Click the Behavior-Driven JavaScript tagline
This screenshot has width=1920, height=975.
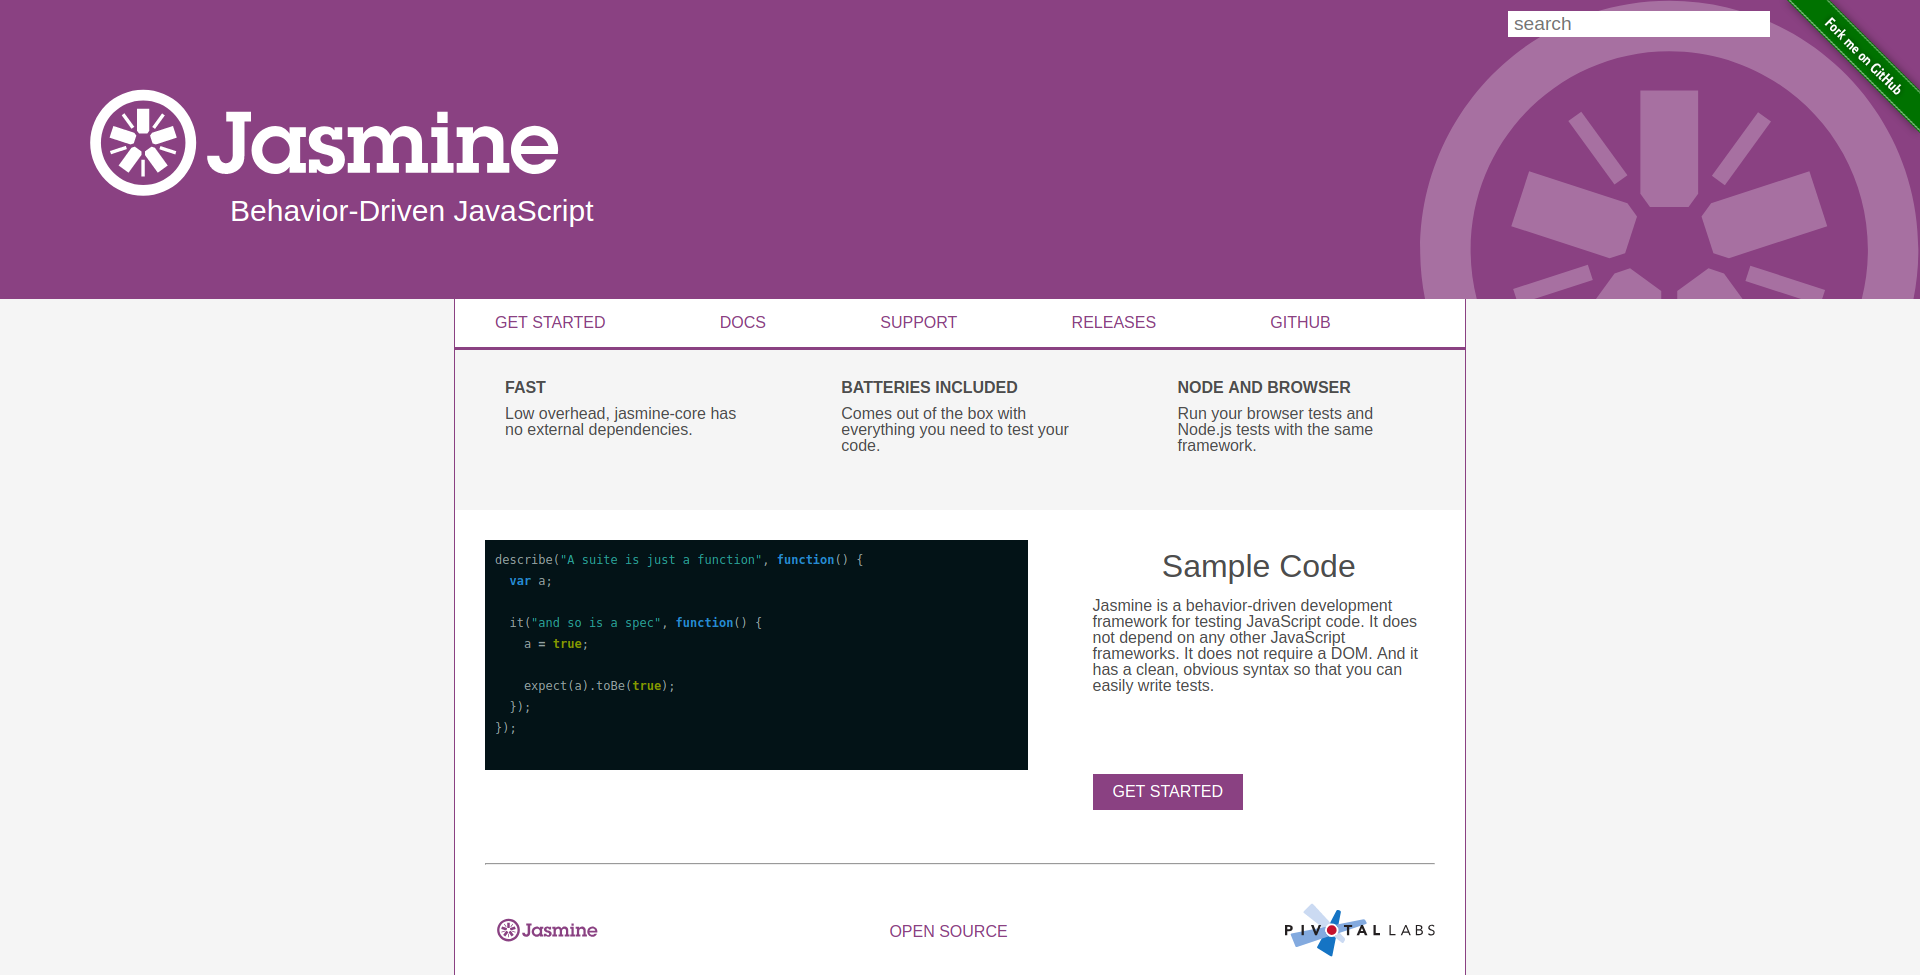tap(411, 211)
